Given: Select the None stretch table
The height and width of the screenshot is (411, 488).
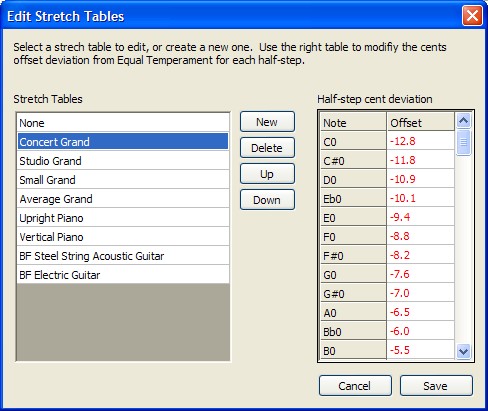Looking at the screenshot, I should point(123,123).
